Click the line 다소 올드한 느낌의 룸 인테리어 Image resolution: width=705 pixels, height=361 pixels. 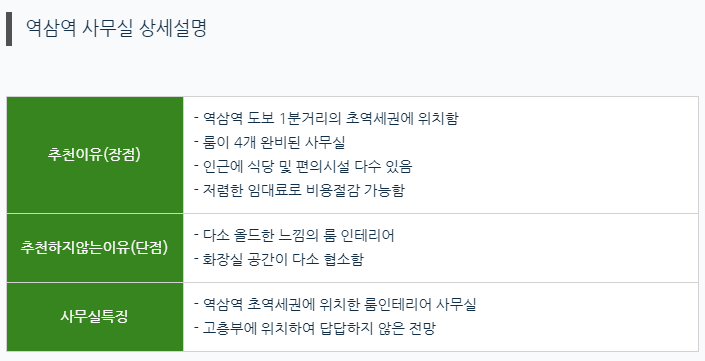294,236
